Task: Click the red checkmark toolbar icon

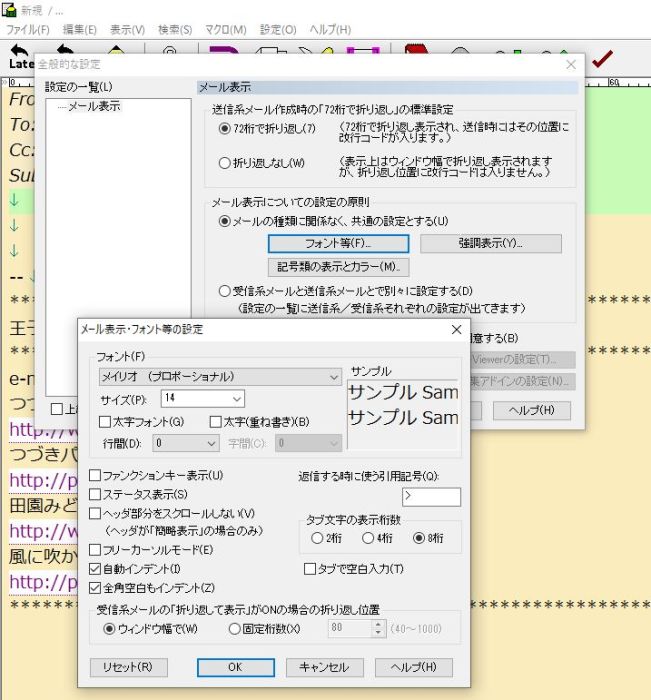Action: 601,60
